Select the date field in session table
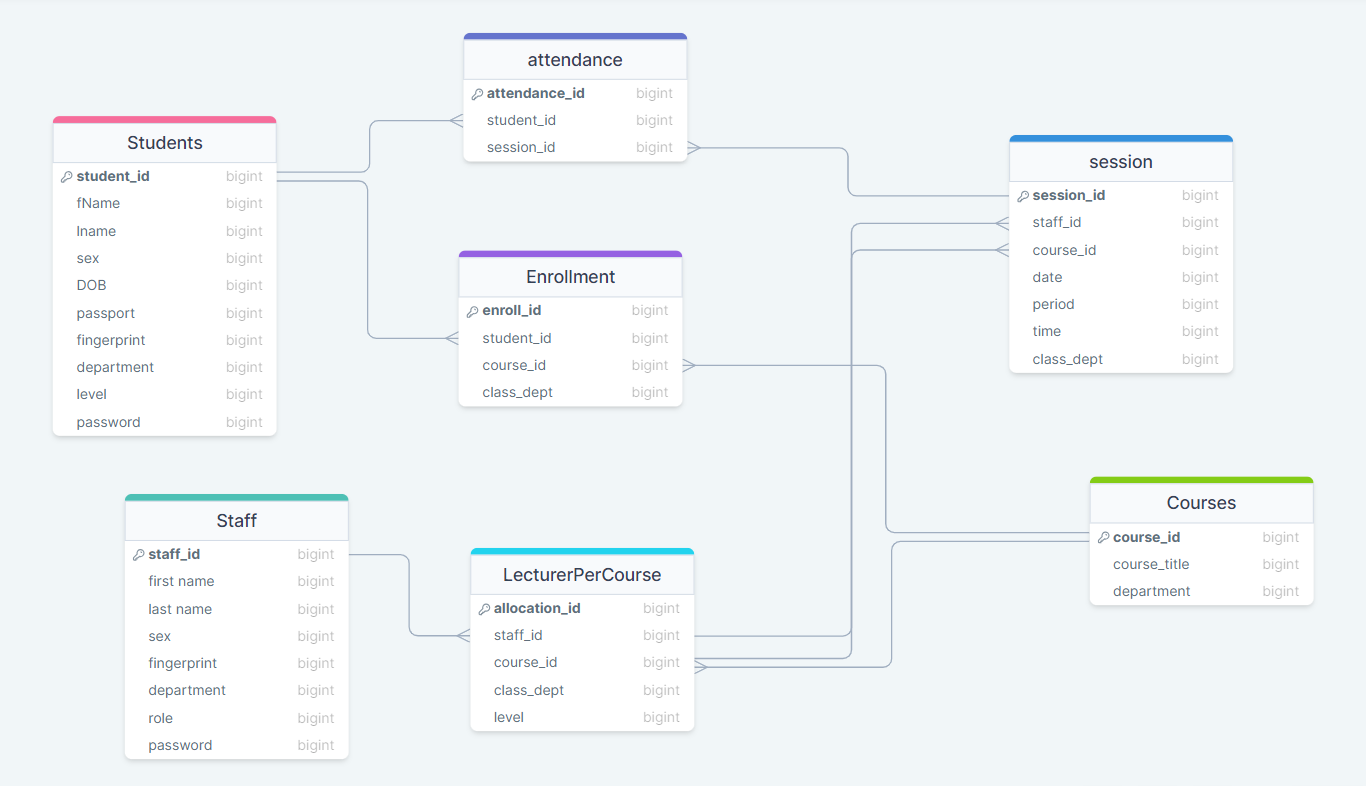 1121,277
